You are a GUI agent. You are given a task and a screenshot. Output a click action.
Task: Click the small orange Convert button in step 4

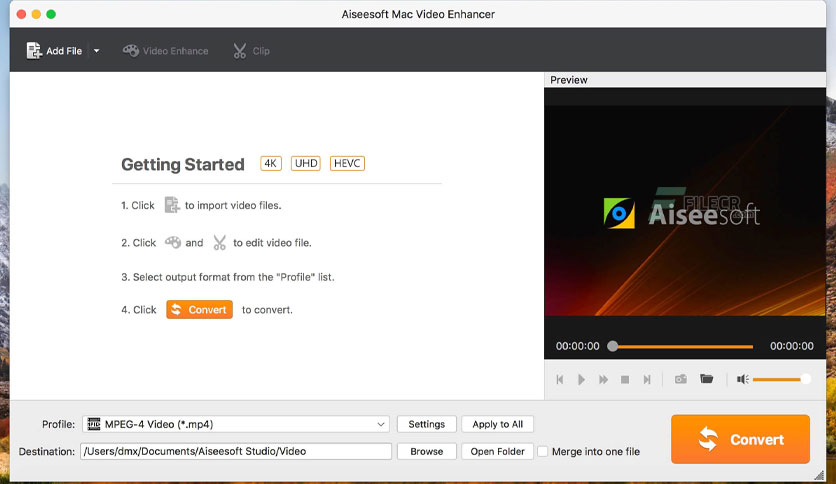pyautogui.click(x=199, y=309)
